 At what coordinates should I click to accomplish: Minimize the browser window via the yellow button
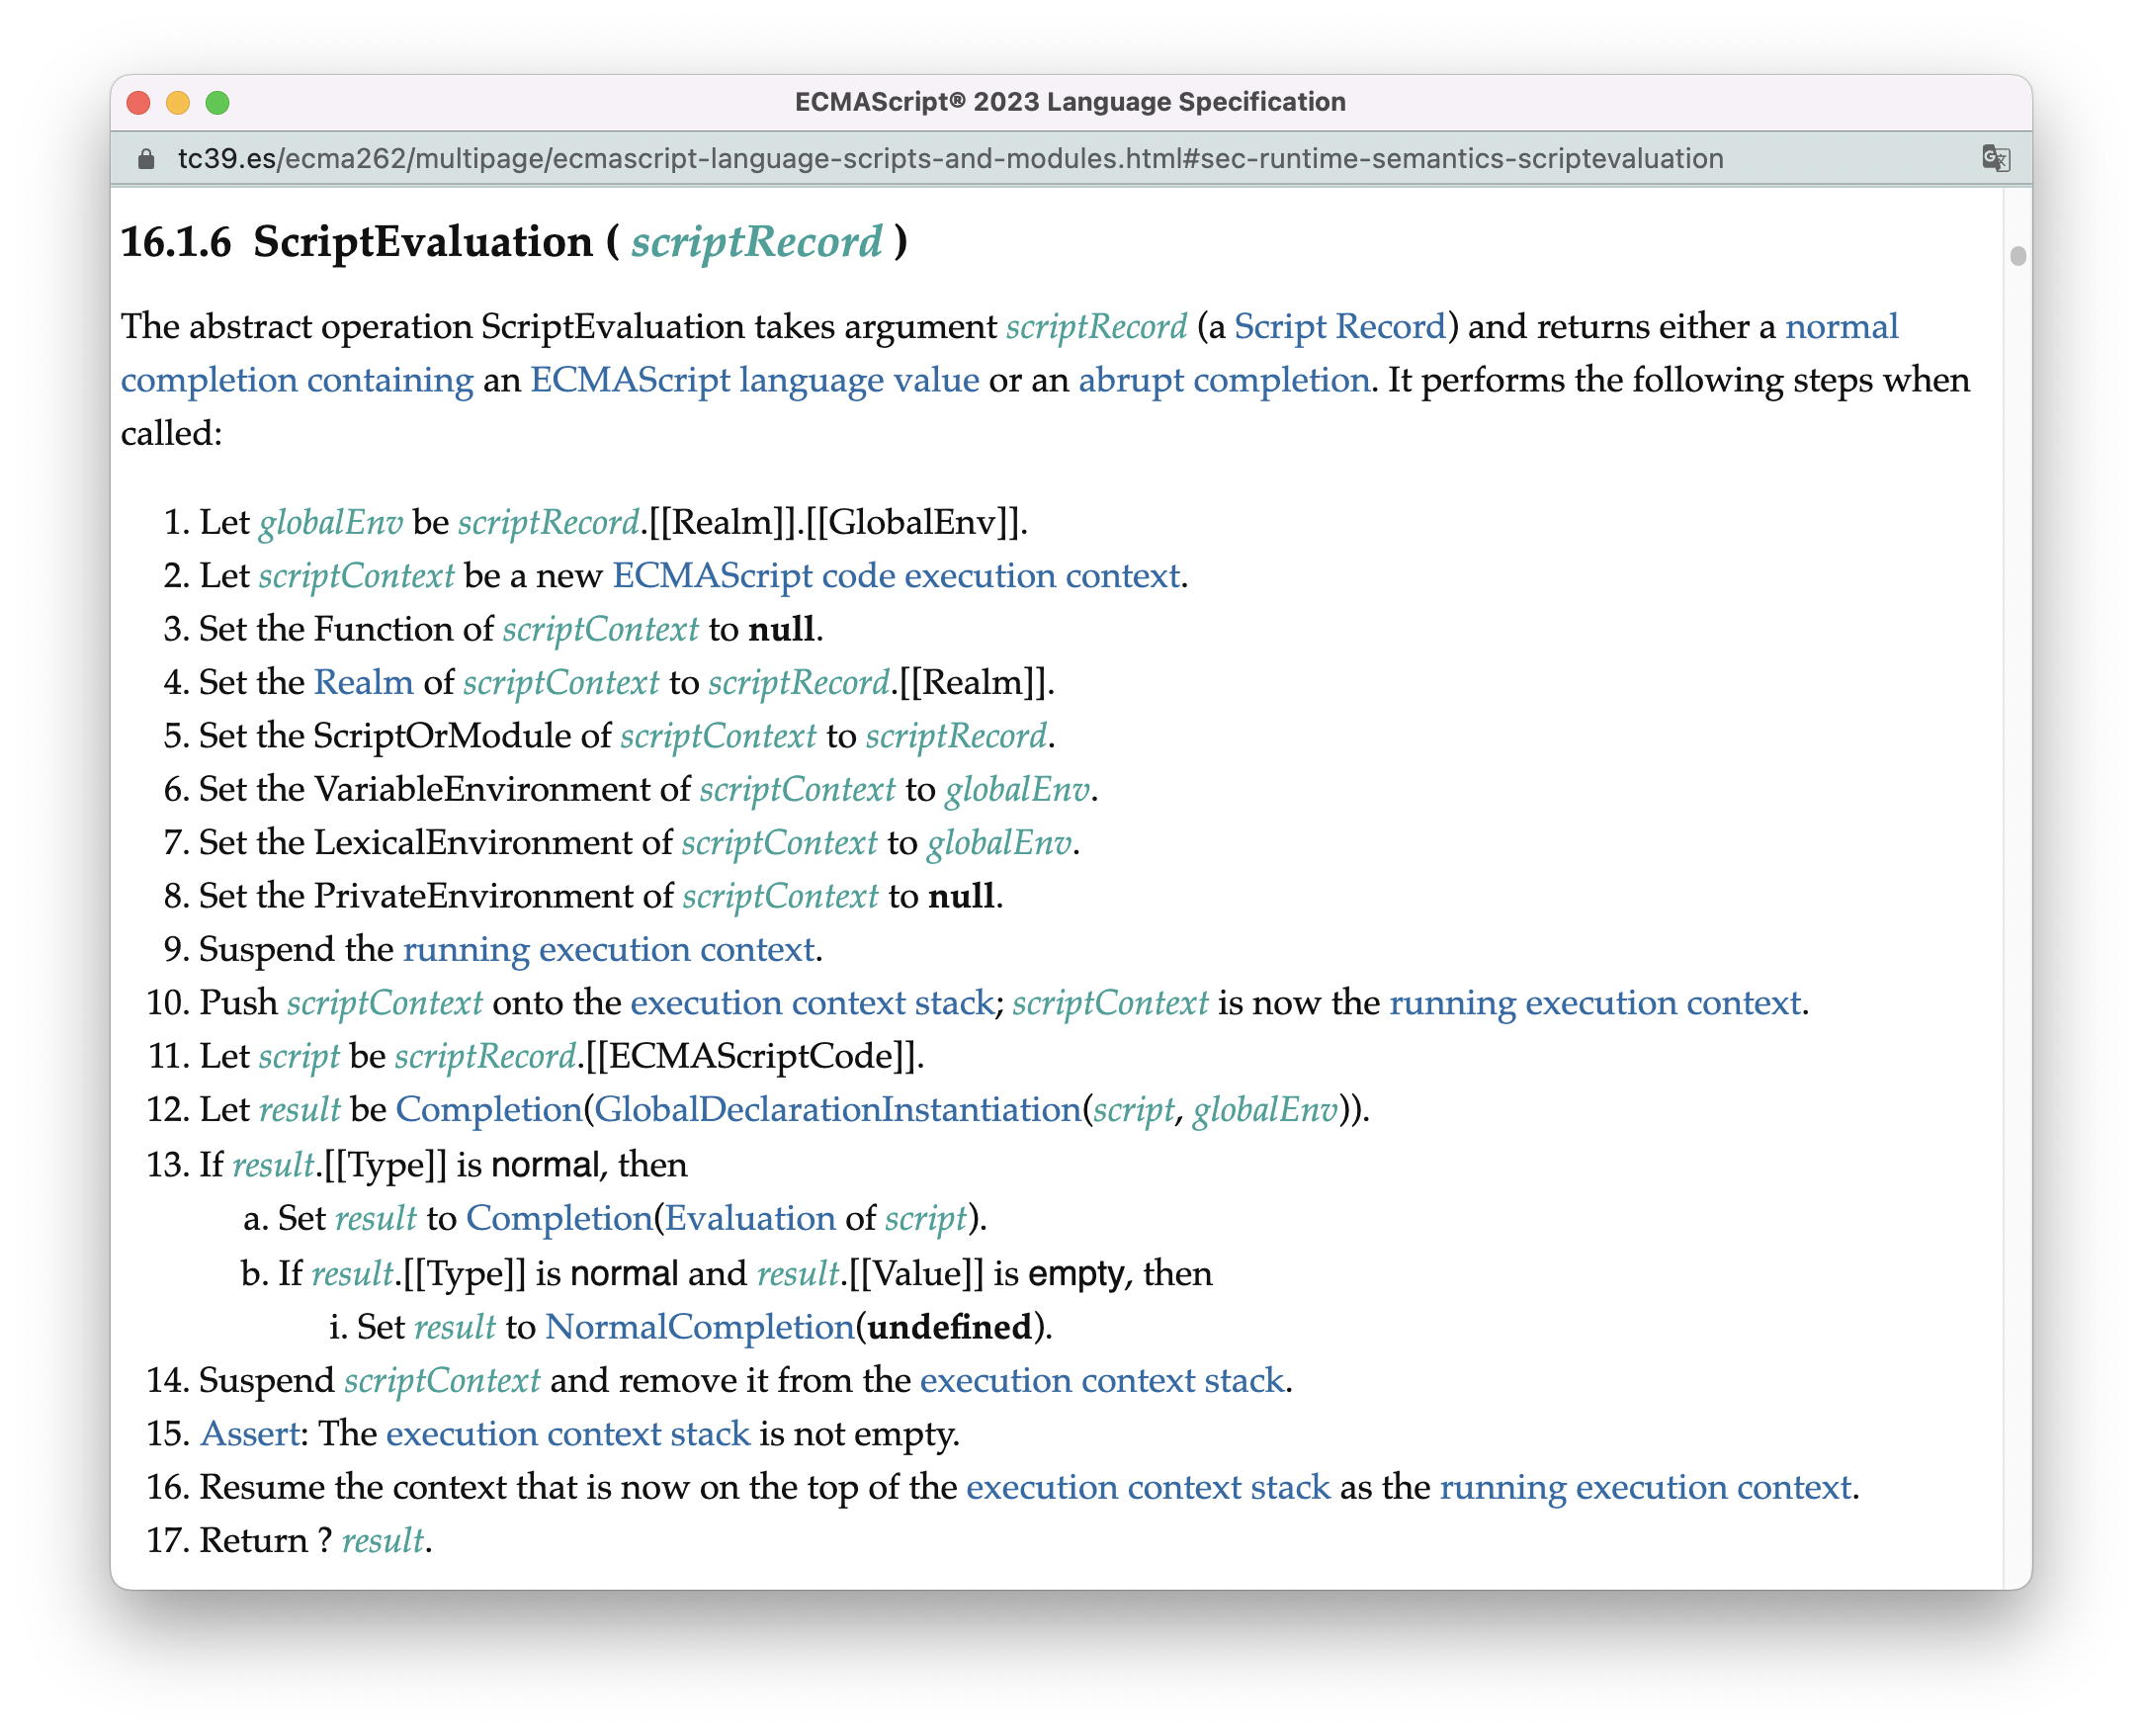pos(179,101)
